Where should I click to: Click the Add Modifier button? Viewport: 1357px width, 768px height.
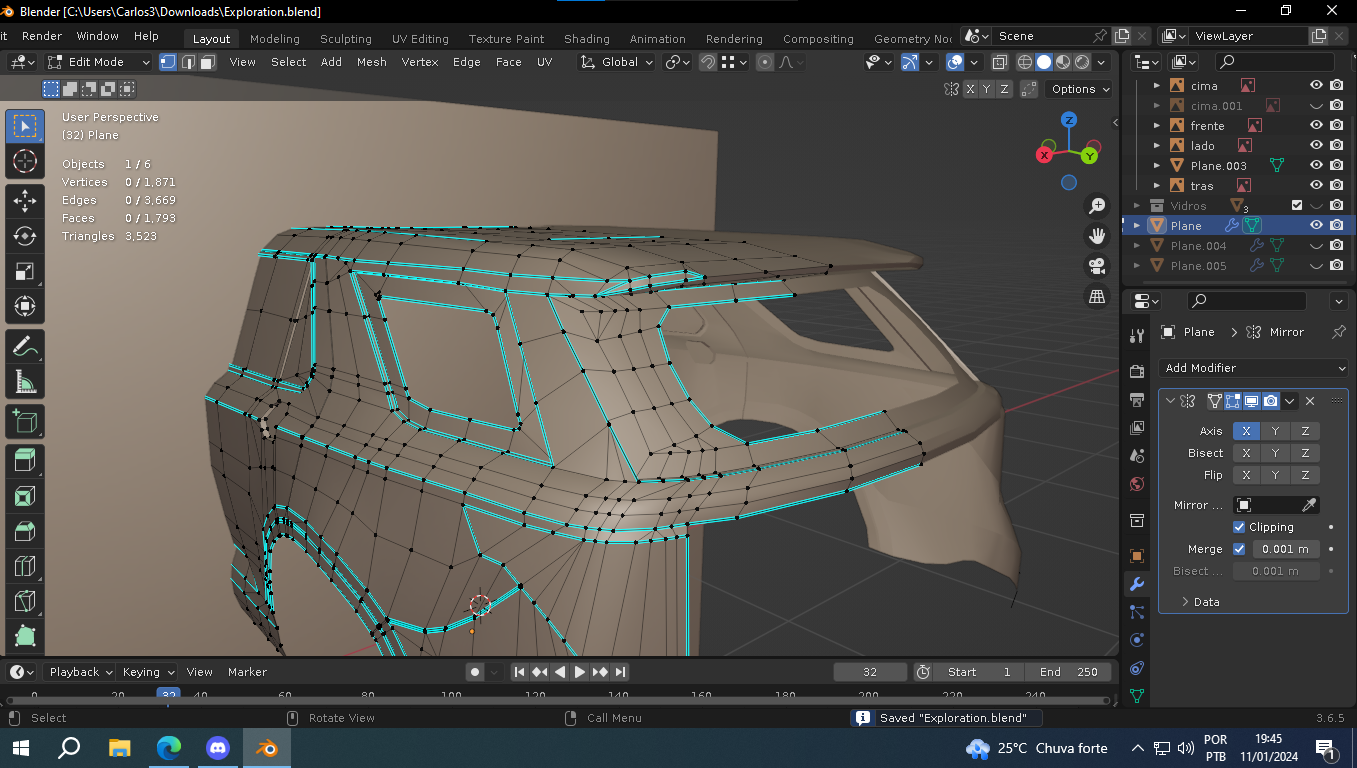pyautogui.click(x=1253, y=368)
